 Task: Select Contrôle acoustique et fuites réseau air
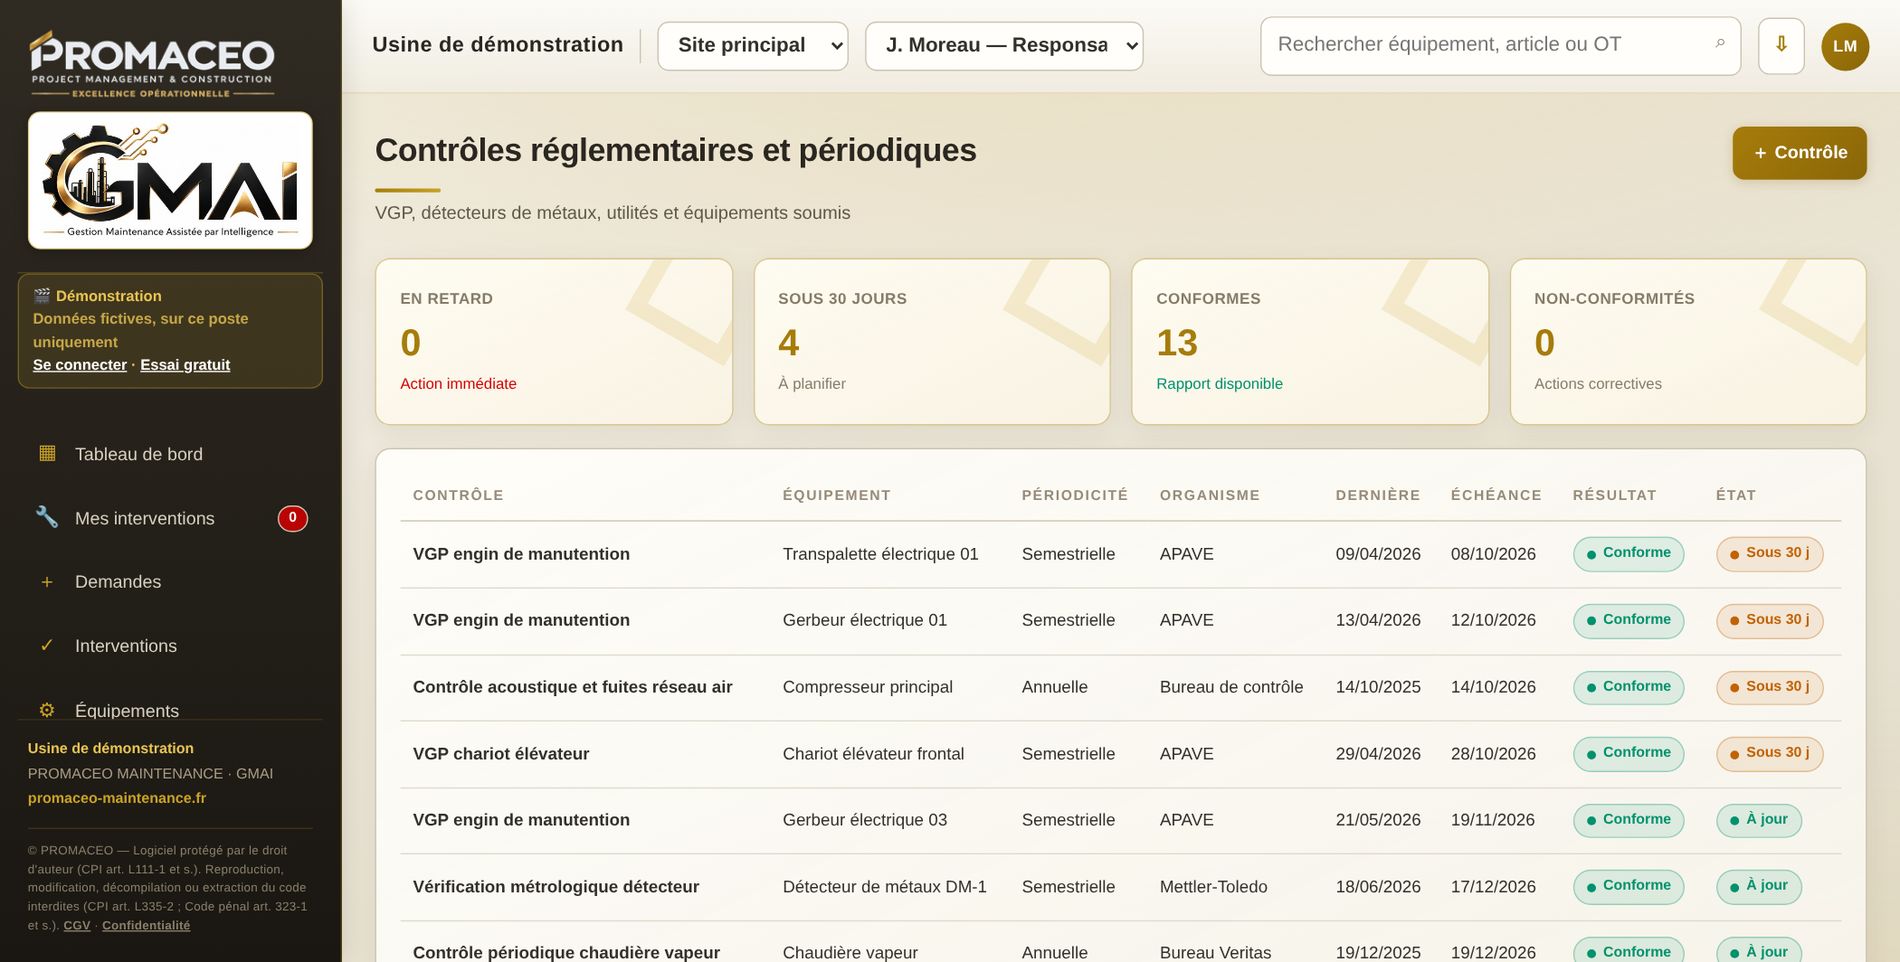tap(572, 687)
